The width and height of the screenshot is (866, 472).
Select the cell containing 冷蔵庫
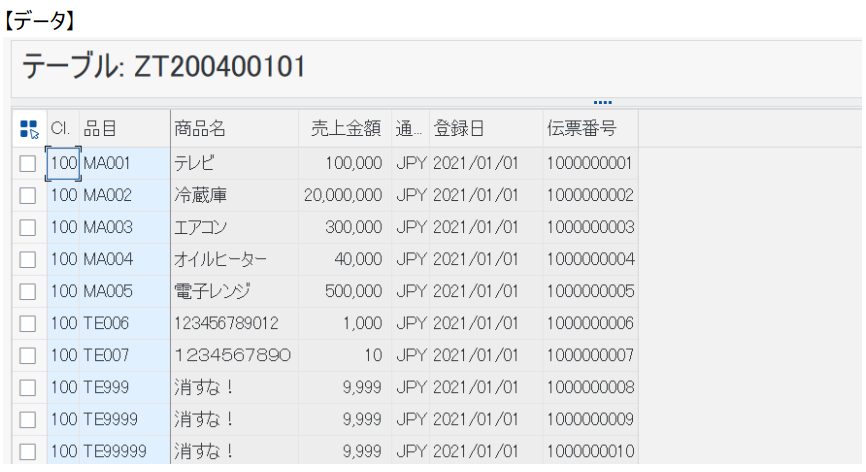[x=235, y=195]
